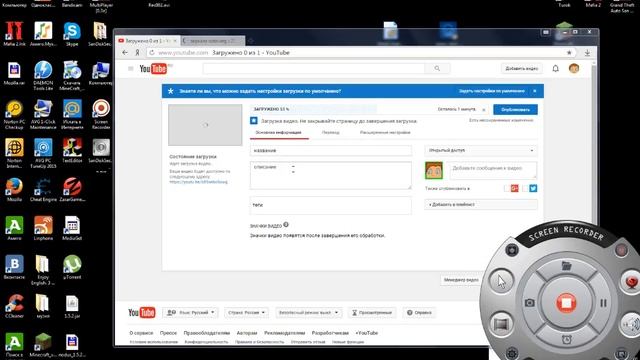This screenshot has height=360, width=640.
Task: Click the video description text area
Action: click(331, 176)
